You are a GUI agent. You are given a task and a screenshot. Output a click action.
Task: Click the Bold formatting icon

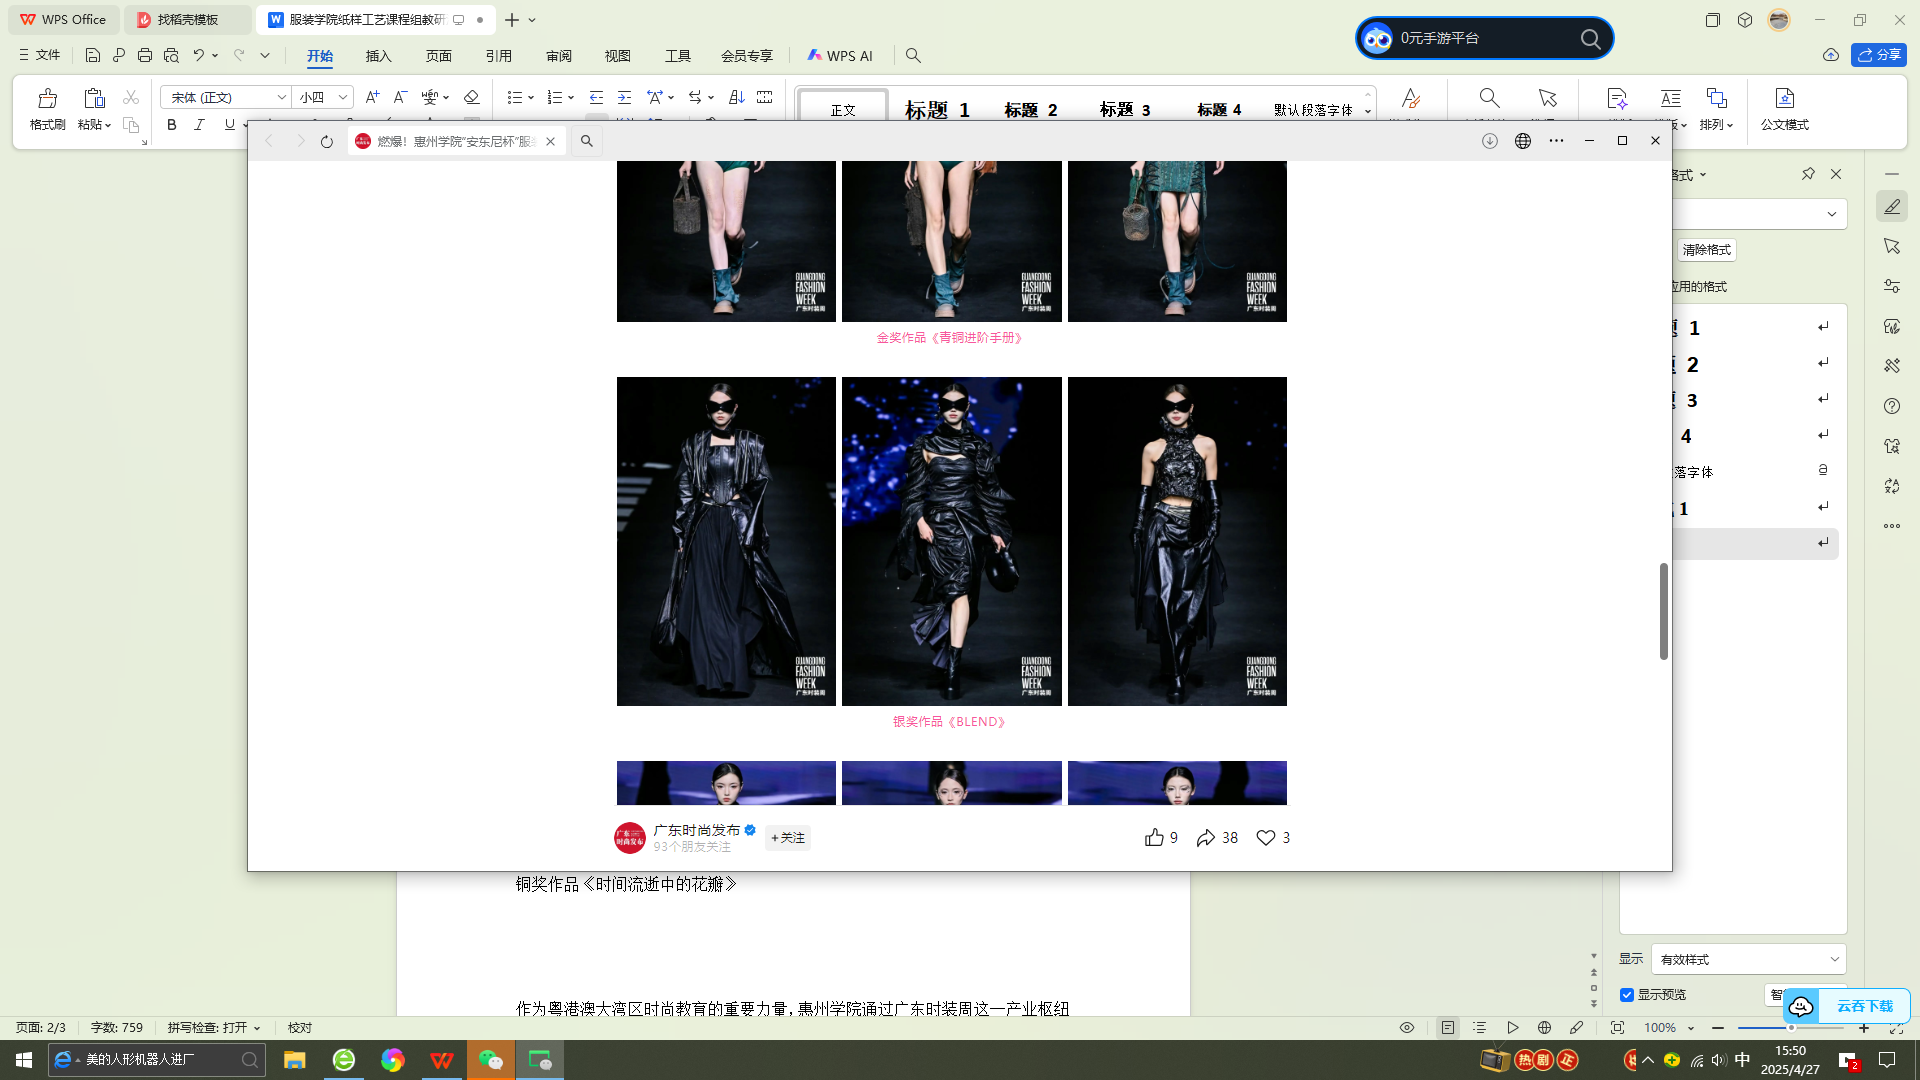pyautogui.click(x=172, y=125)
